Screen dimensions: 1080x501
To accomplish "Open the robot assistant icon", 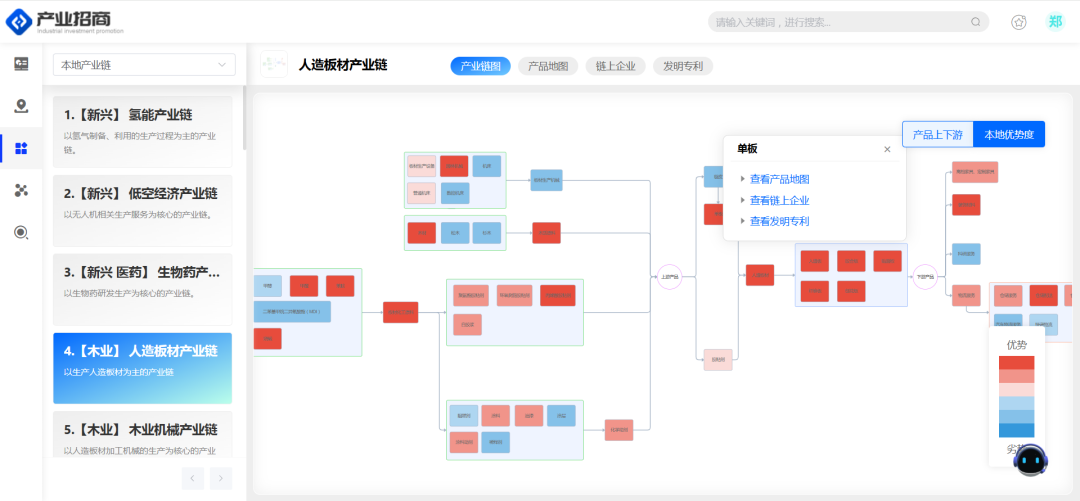I will point(1031,460).
